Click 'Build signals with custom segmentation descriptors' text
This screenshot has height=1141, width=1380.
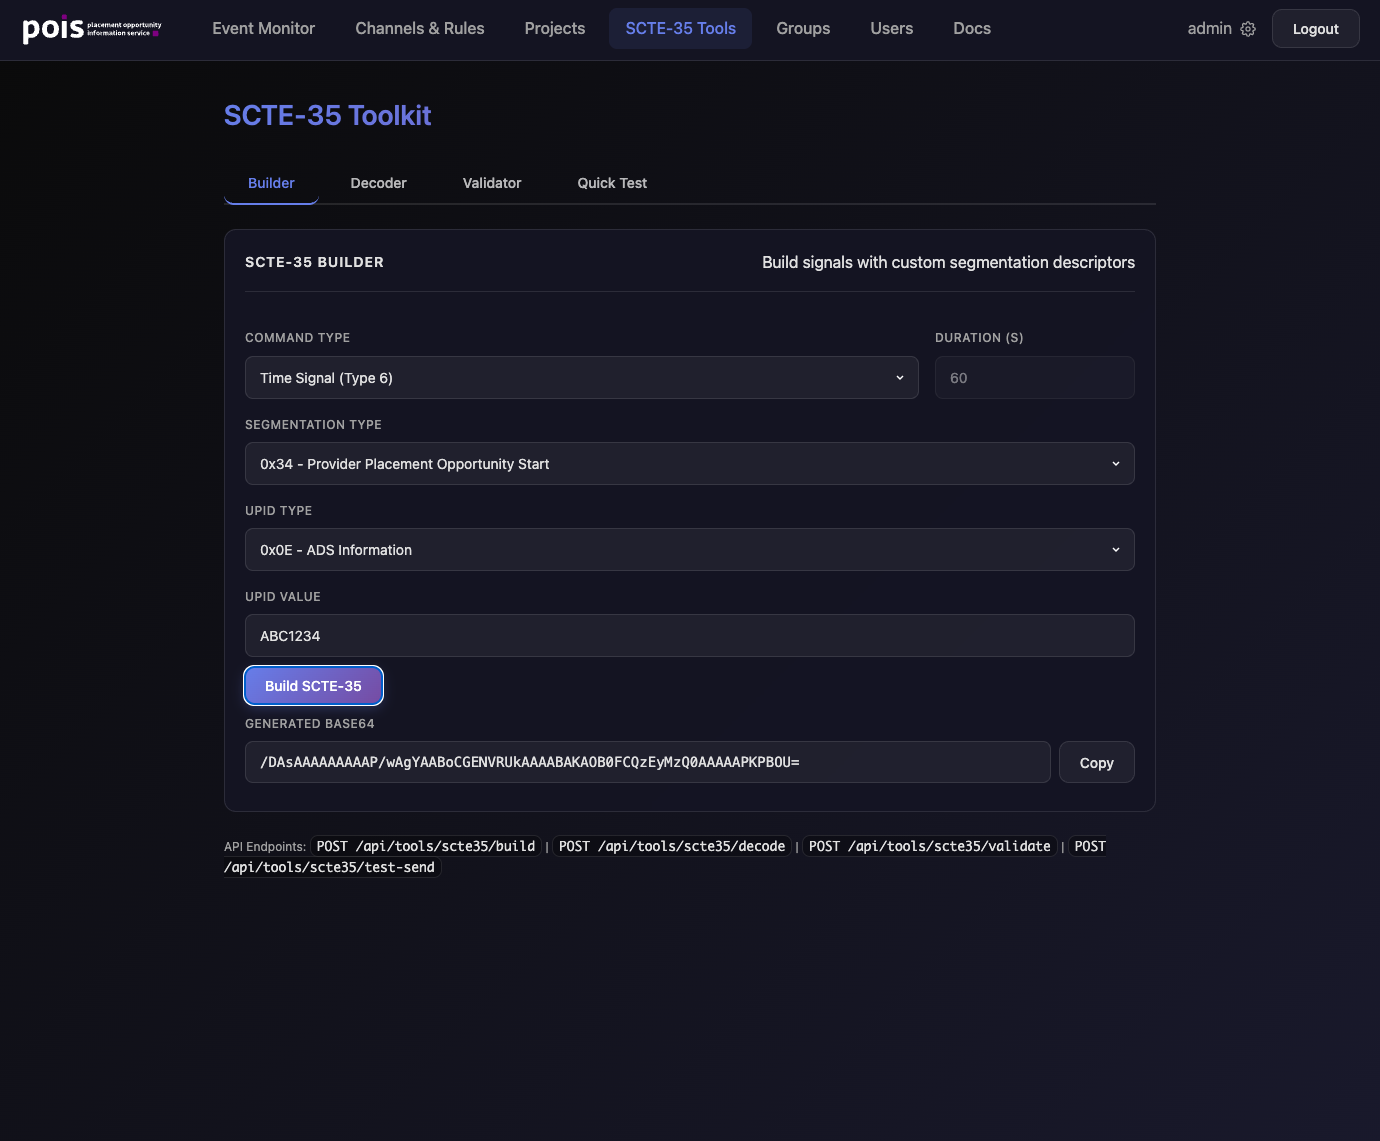(x=948, y=262)
